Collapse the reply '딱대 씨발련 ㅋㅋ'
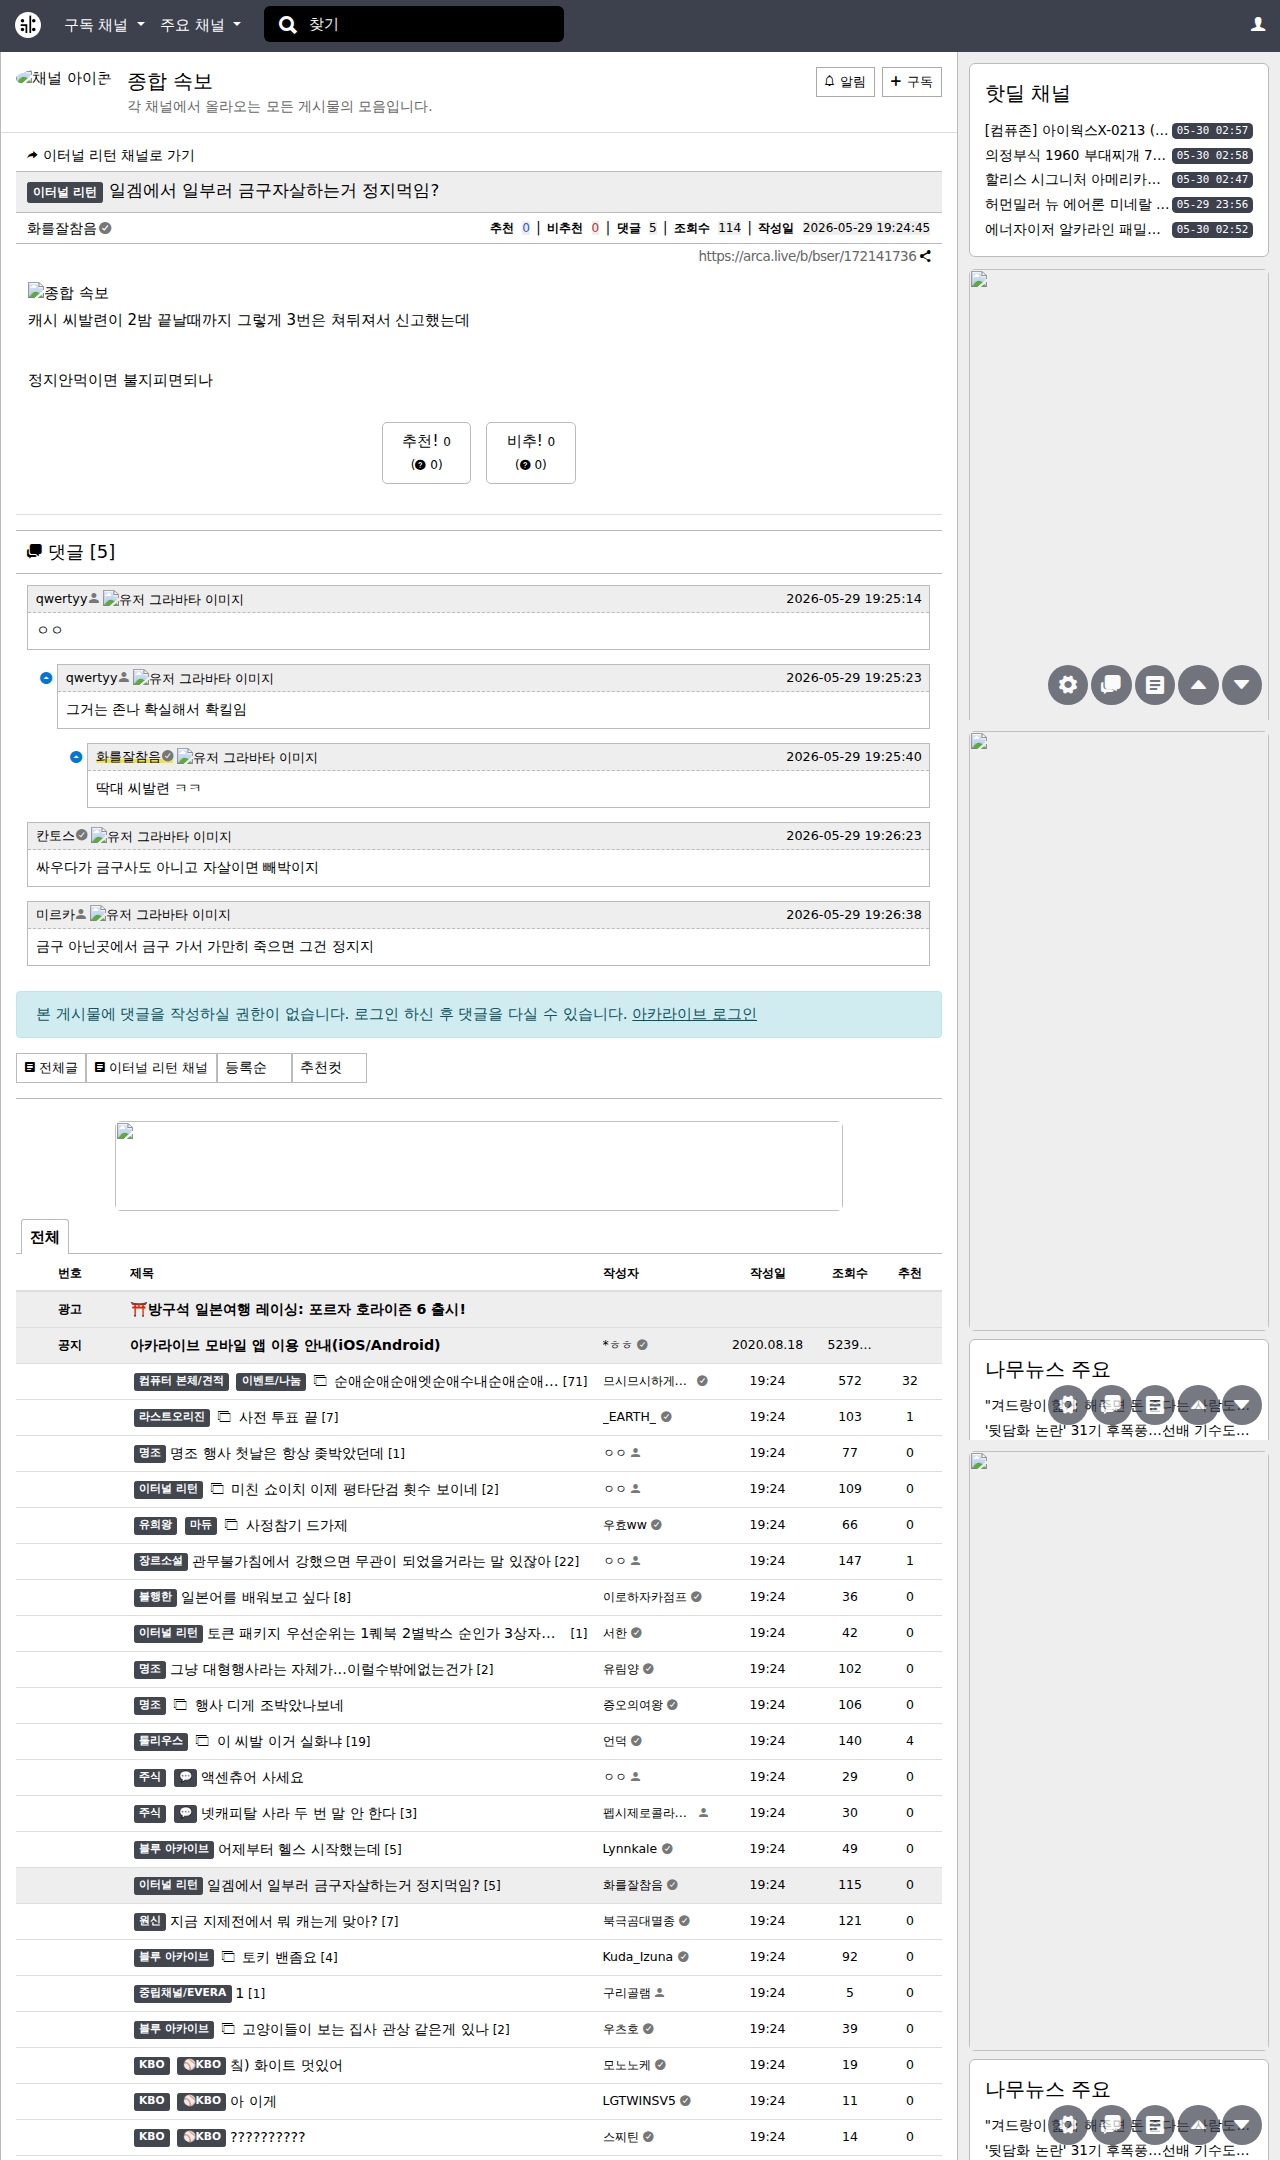The height and width of the screenshot is (2160, 1280). pos(76,757)
